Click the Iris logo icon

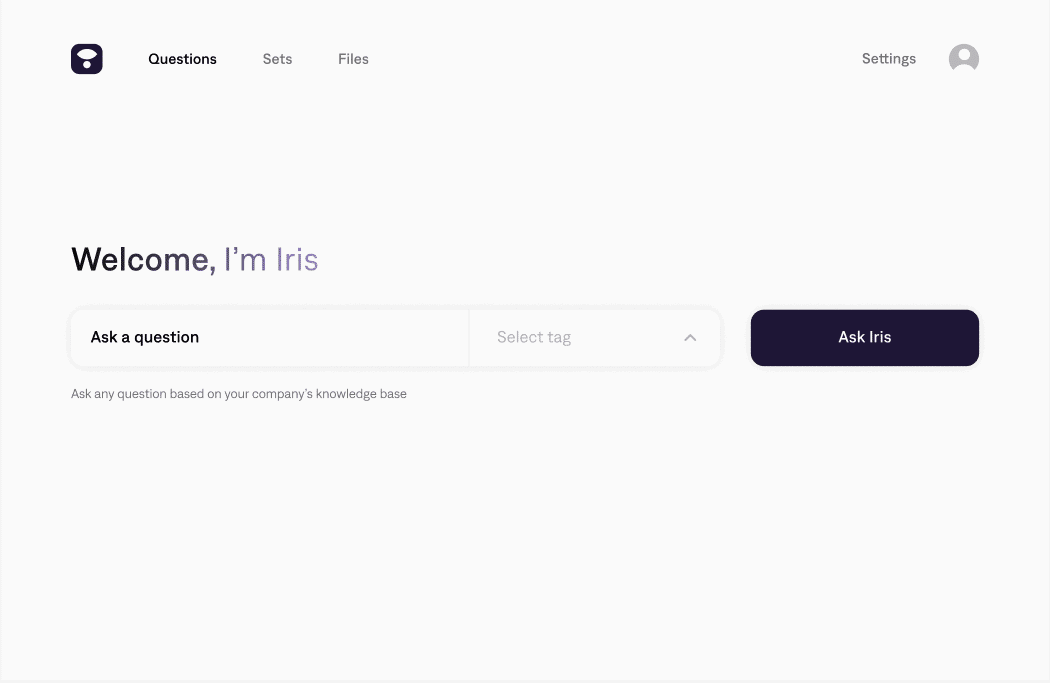tap(86, 59)
